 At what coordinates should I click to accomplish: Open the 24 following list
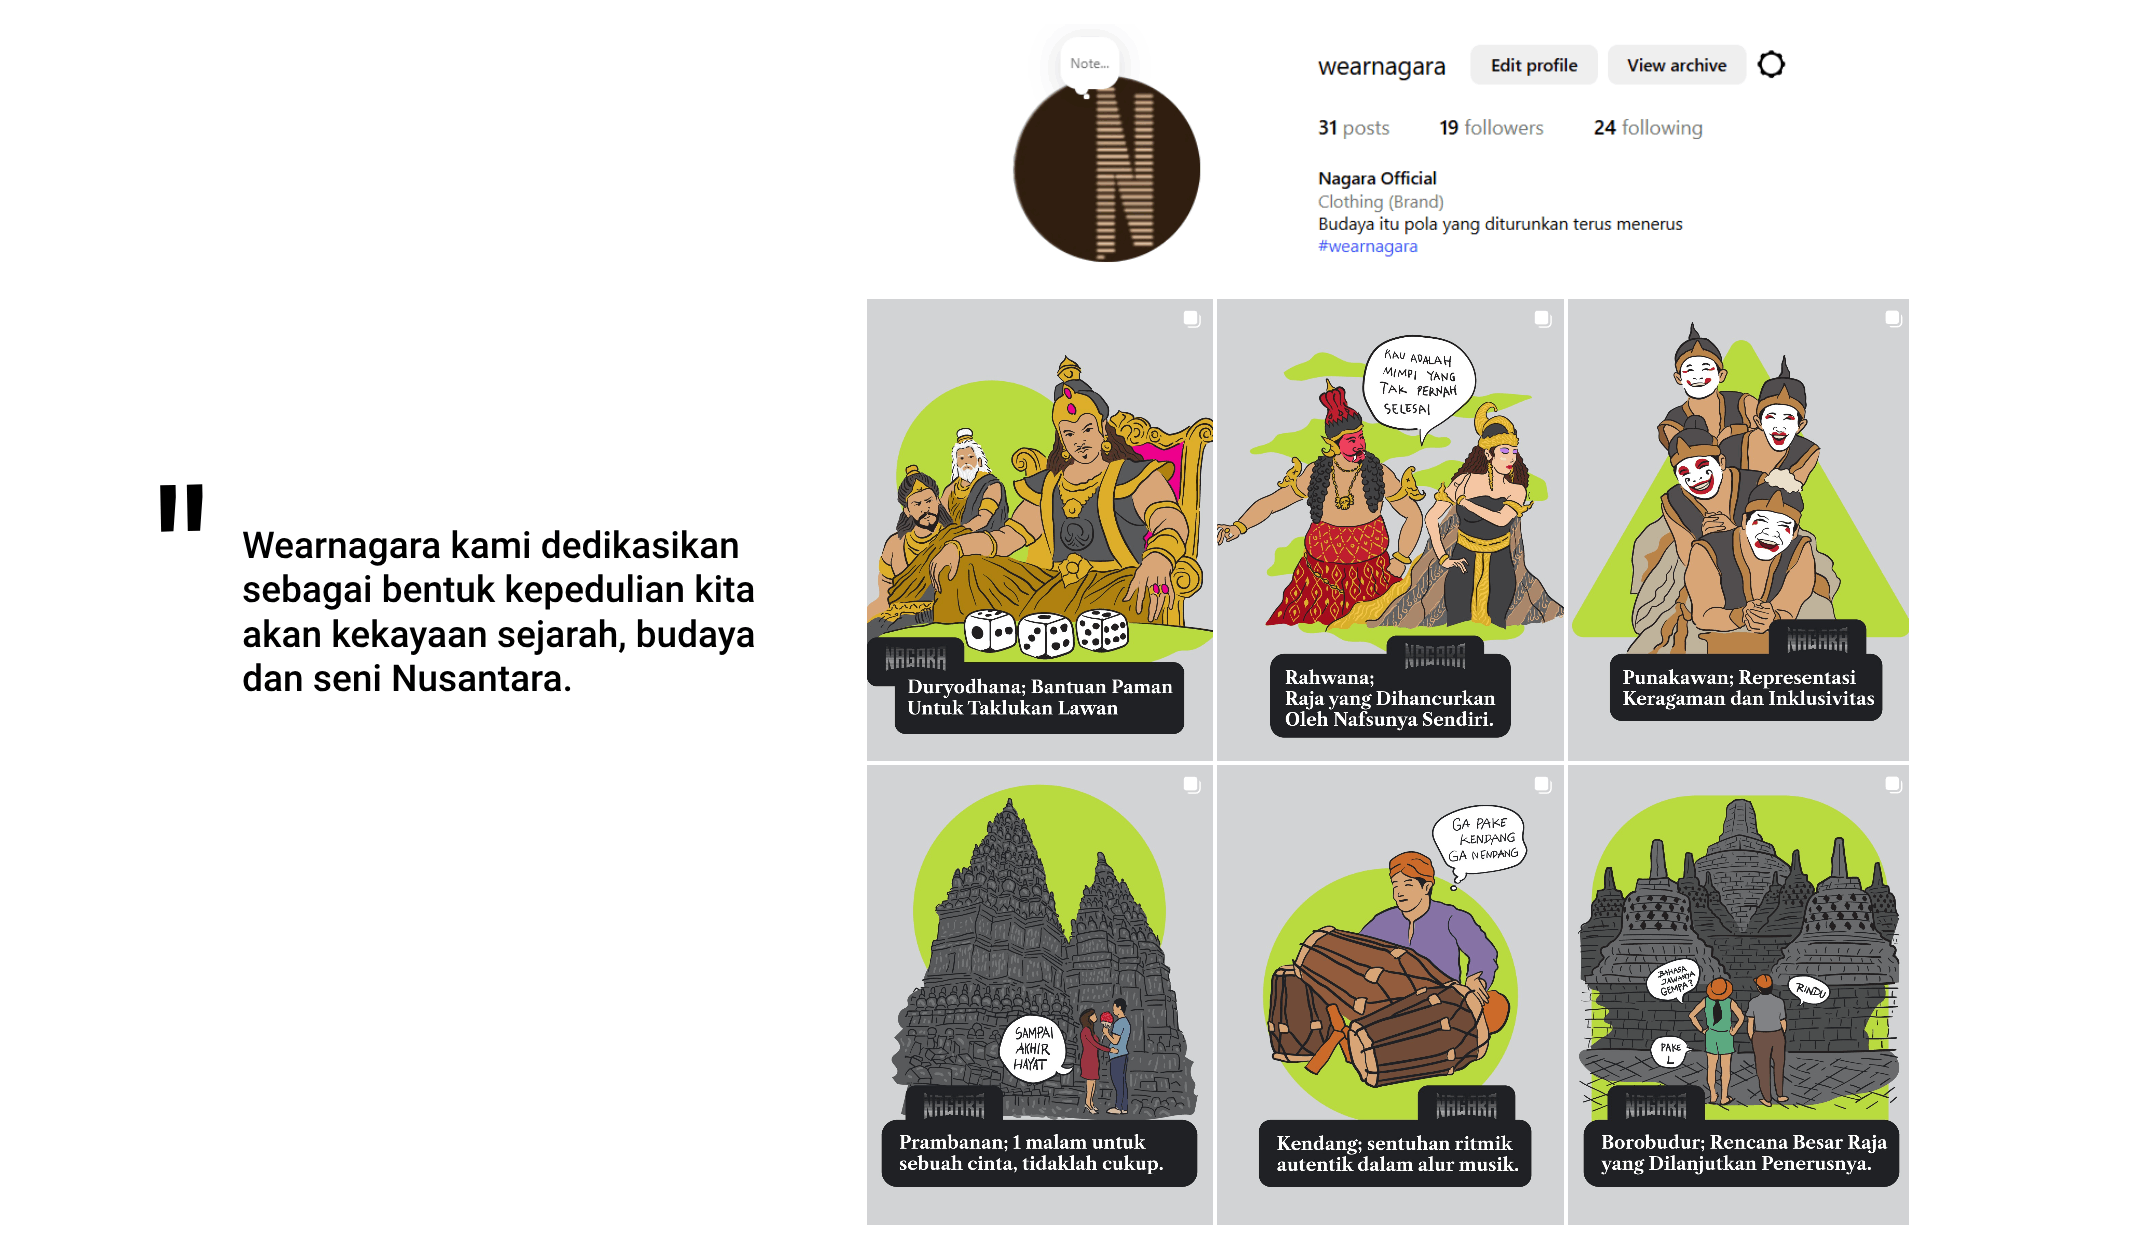(x=1648, y=128)
